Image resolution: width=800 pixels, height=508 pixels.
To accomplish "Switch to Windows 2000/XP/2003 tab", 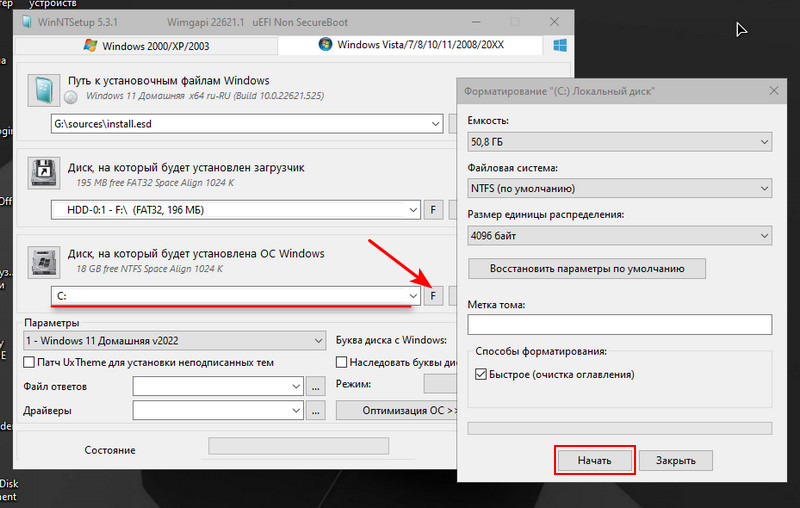I will click(x=146, y=46).
